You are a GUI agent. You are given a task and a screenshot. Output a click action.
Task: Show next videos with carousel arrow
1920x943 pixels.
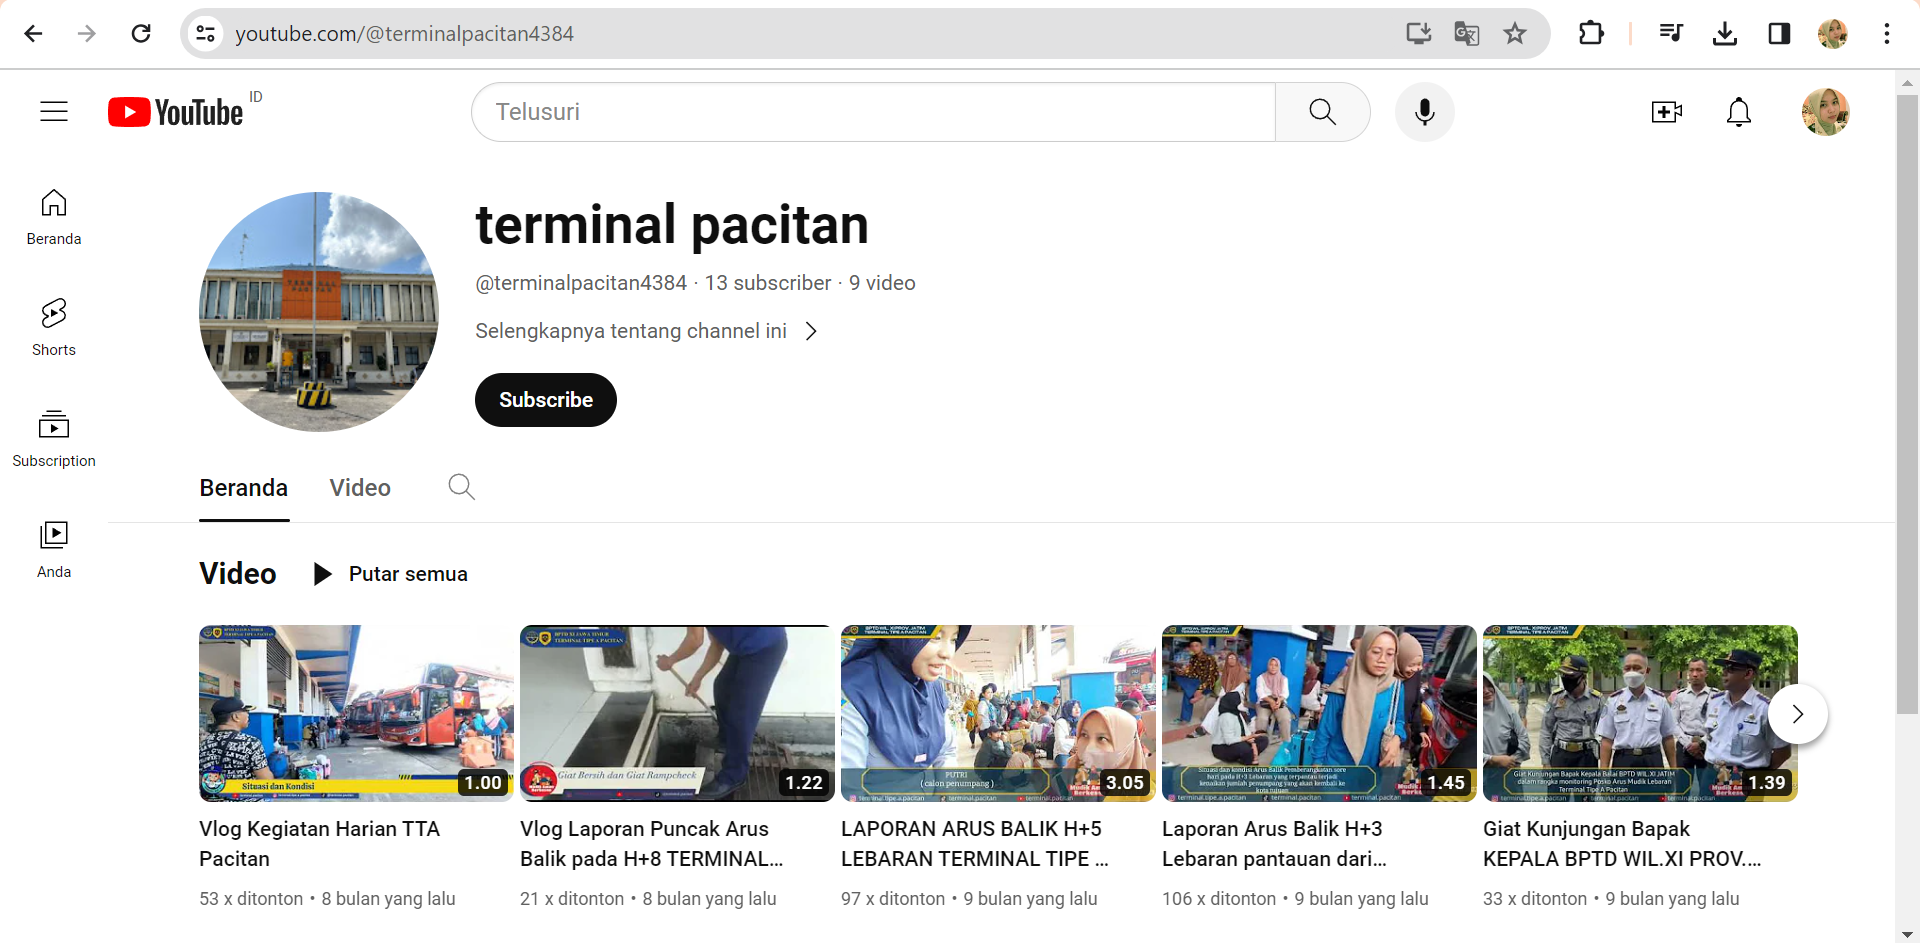1797,714
